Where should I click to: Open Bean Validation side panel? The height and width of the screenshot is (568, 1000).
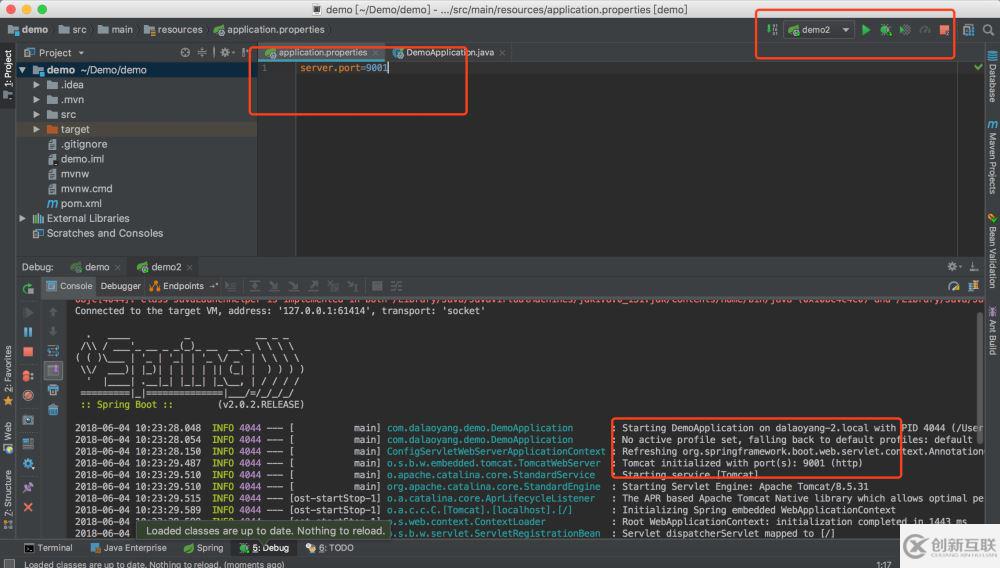click(x=992, y=251)
